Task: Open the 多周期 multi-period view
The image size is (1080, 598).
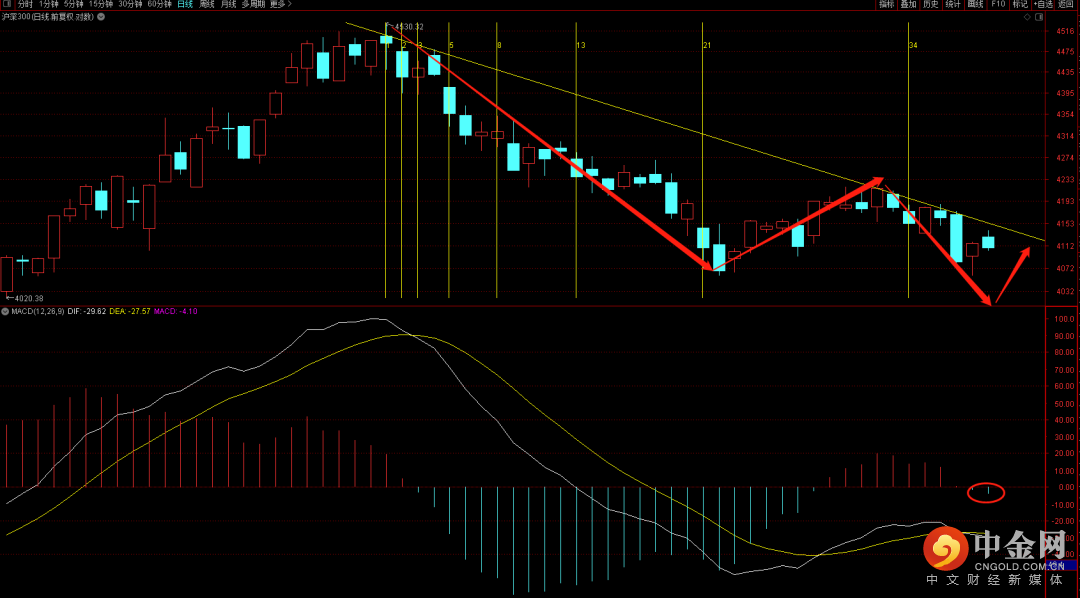Action: [x=254, y=5]
